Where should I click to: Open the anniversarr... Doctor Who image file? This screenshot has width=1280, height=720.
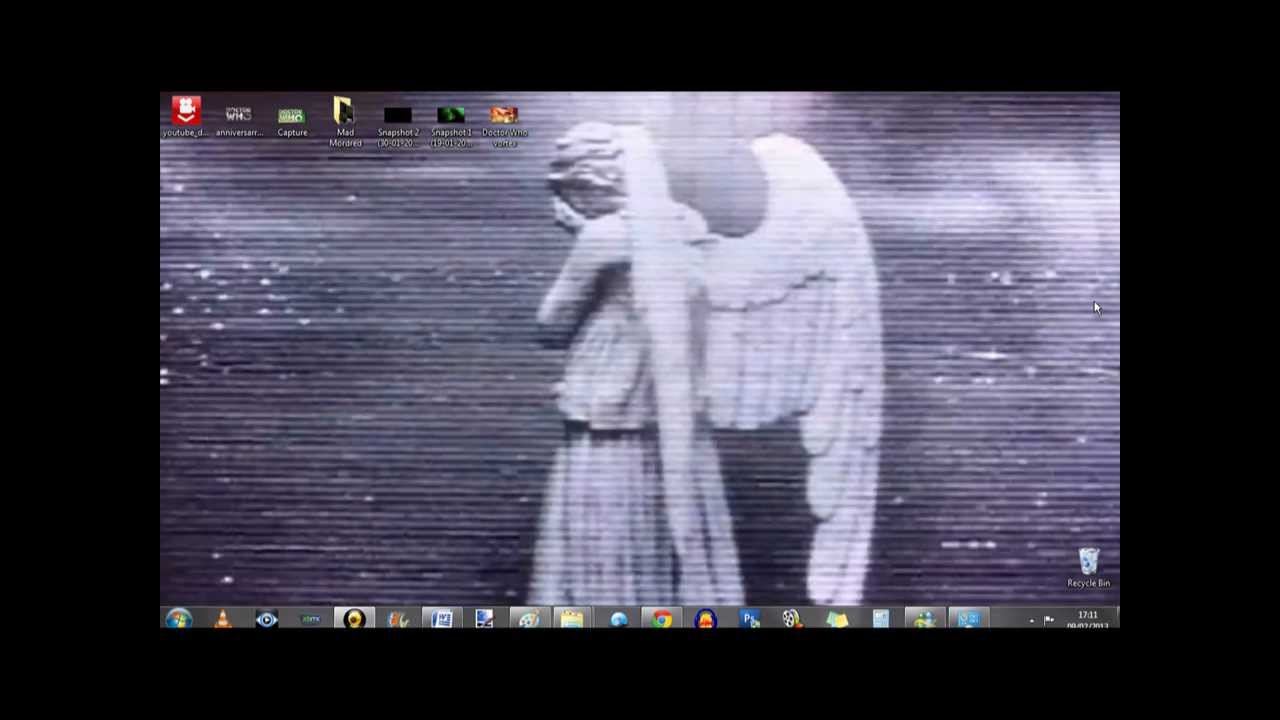point(239,116)
